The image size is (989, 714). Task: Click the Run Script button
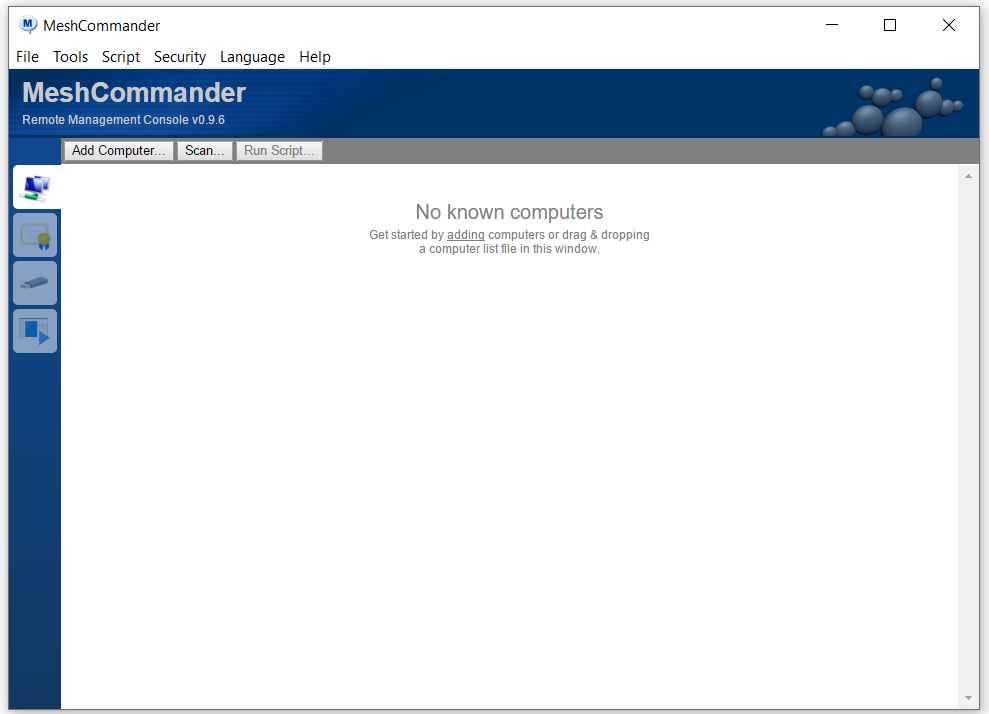279,151
